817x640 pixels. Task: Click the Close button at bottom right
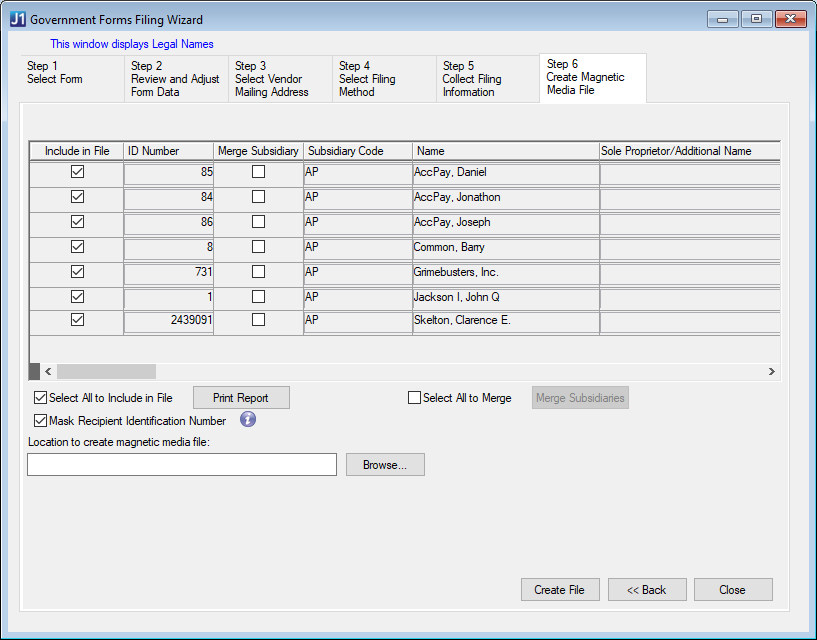point(733,589)
